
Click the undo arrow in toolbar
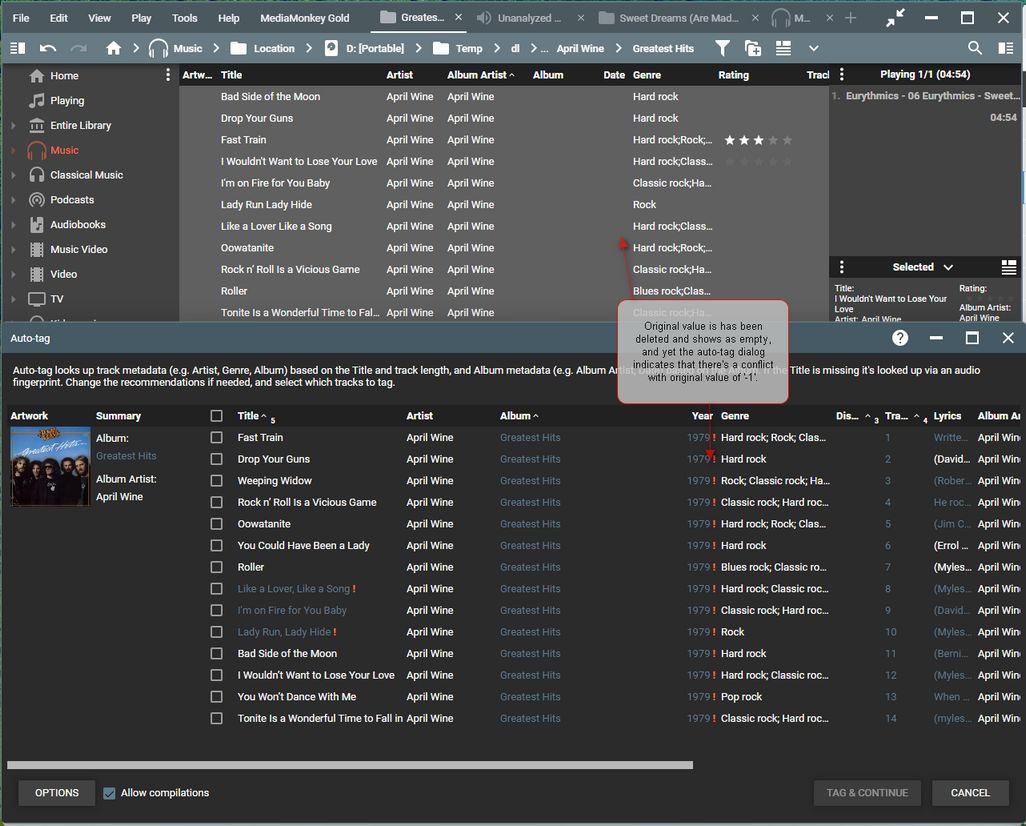click(48, 48)
